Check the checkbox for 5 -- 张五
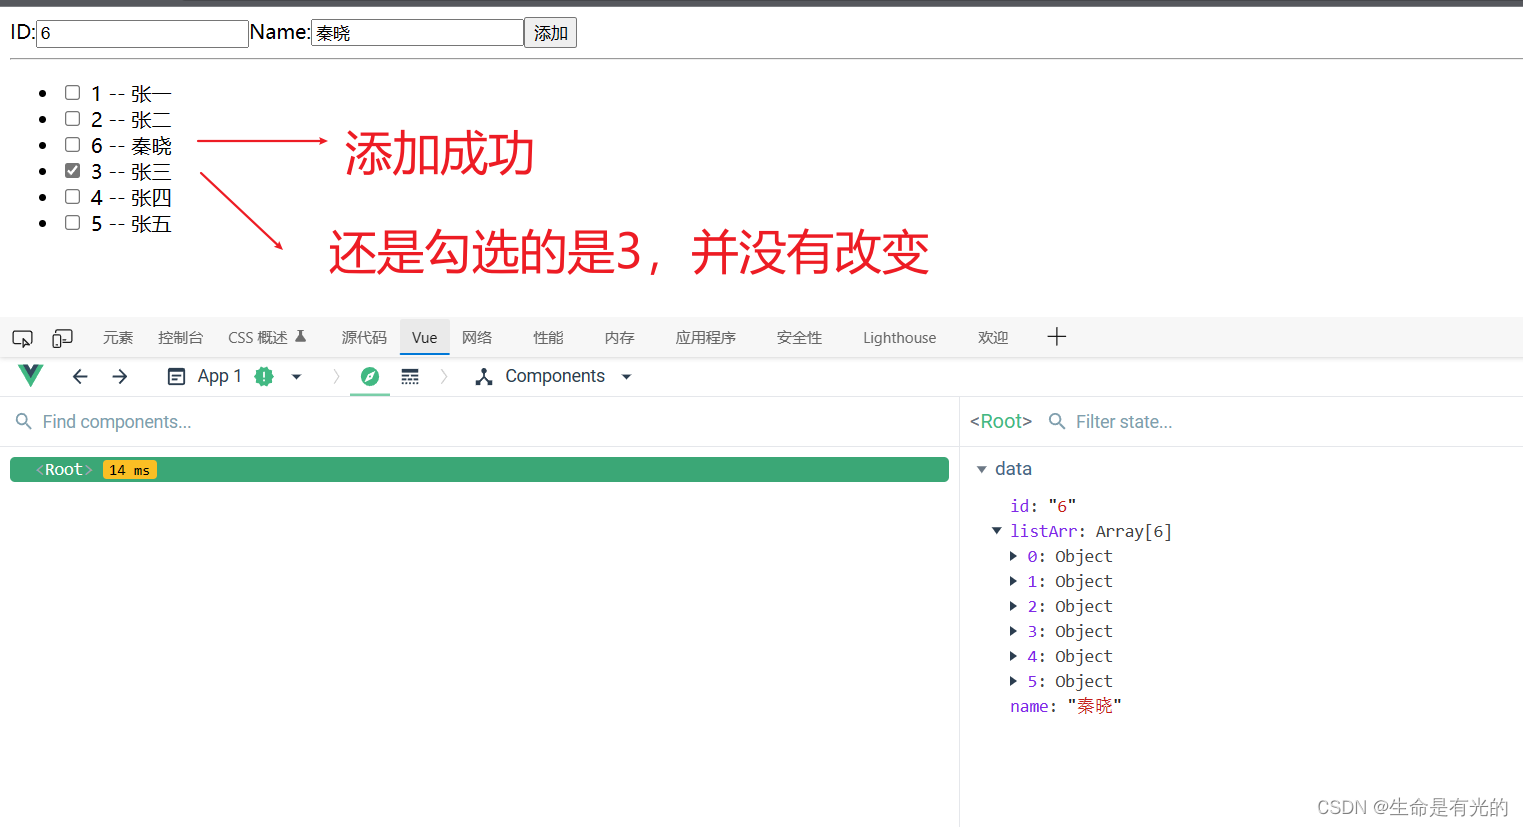 pos(72,223)
